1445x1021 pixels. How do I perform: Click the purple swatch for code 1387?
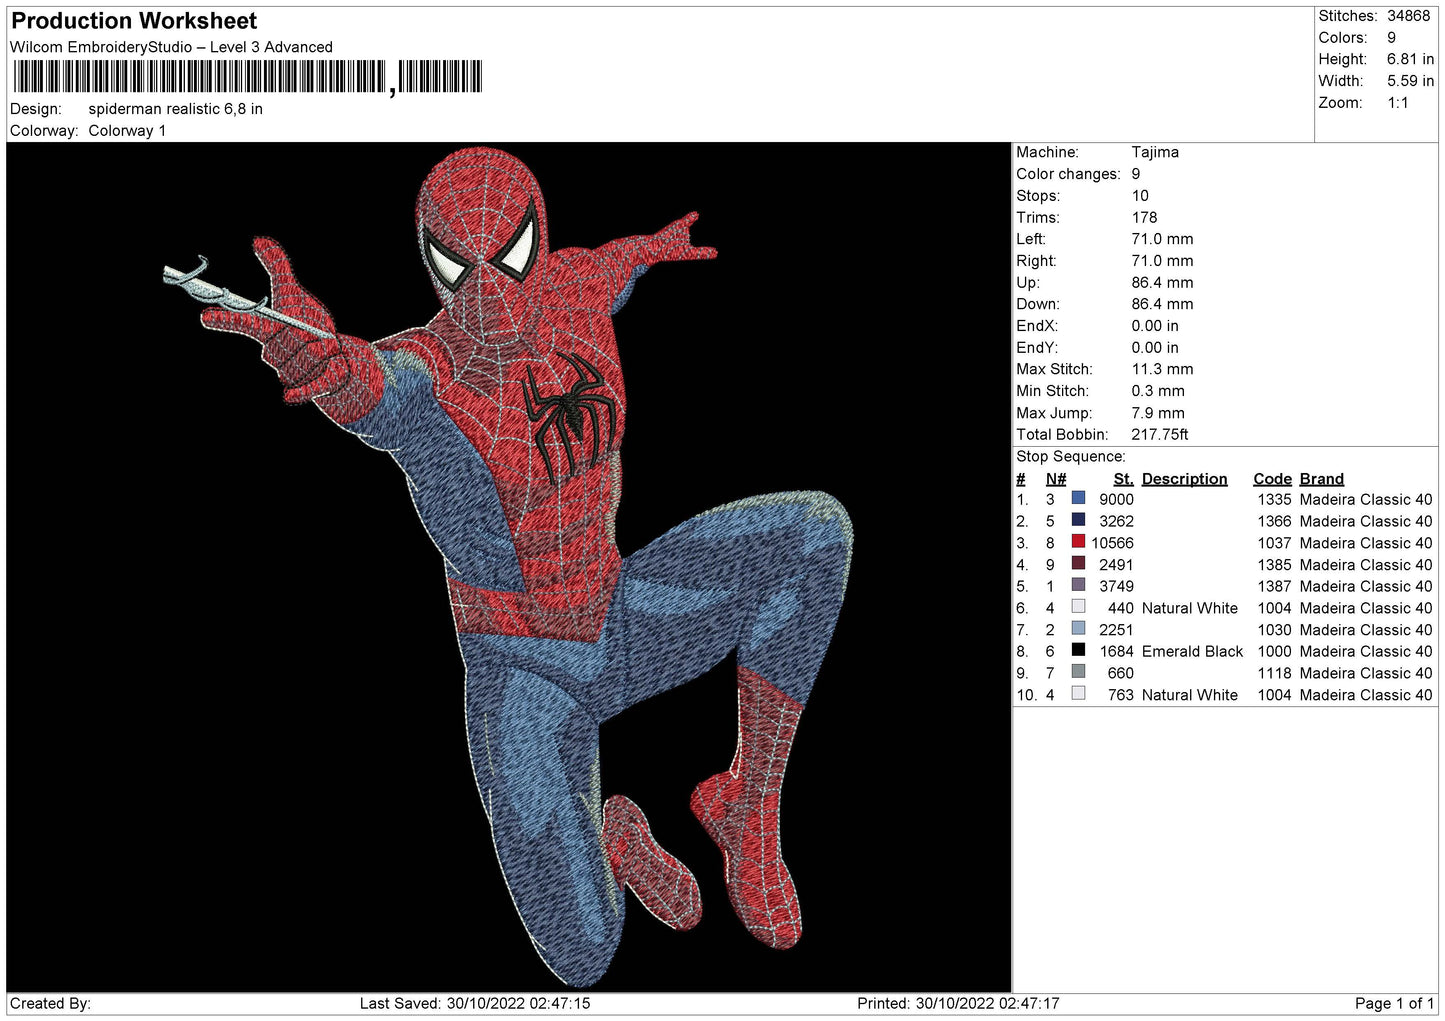(1078, 585)
